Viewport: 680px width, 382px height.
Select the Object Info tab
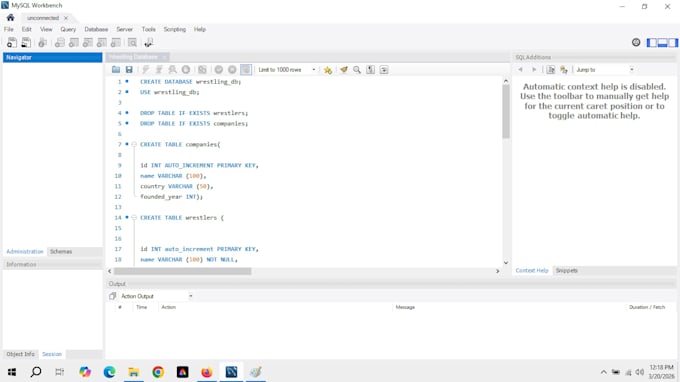pos(20,354)
